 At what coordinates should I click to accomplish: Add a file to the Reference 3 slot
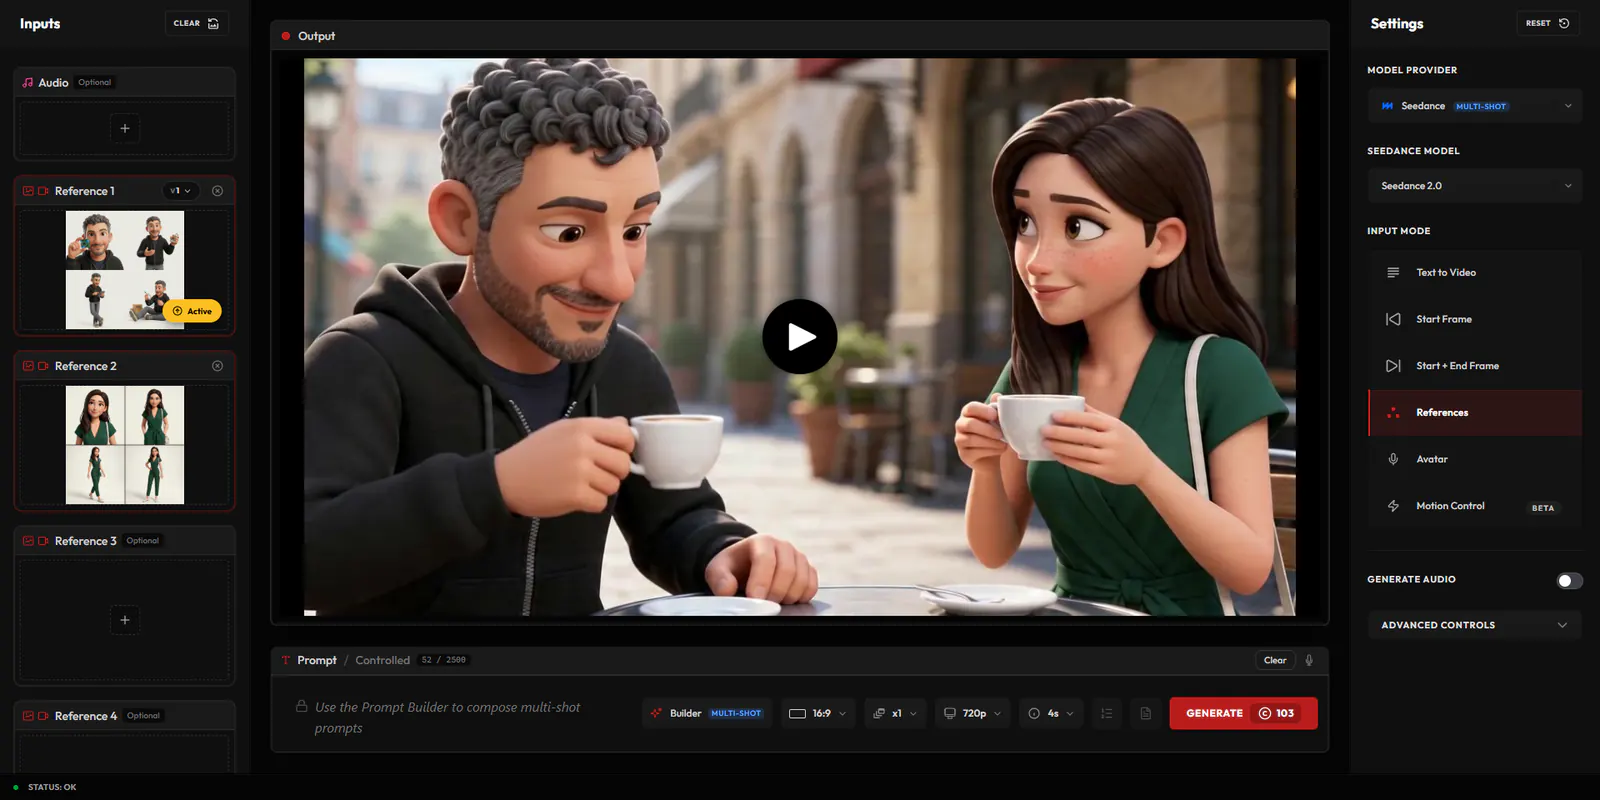coord(125,620)
